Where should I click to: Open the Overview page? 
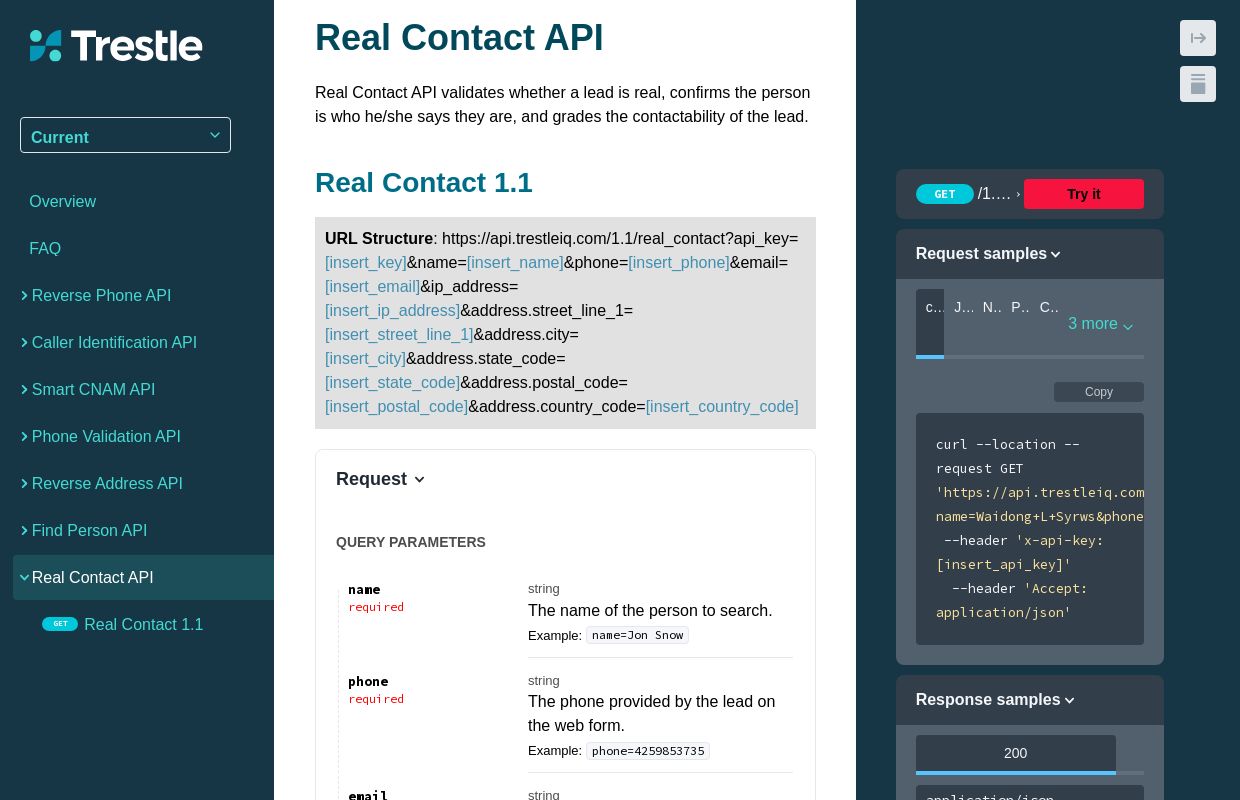(x=62, y=201)
